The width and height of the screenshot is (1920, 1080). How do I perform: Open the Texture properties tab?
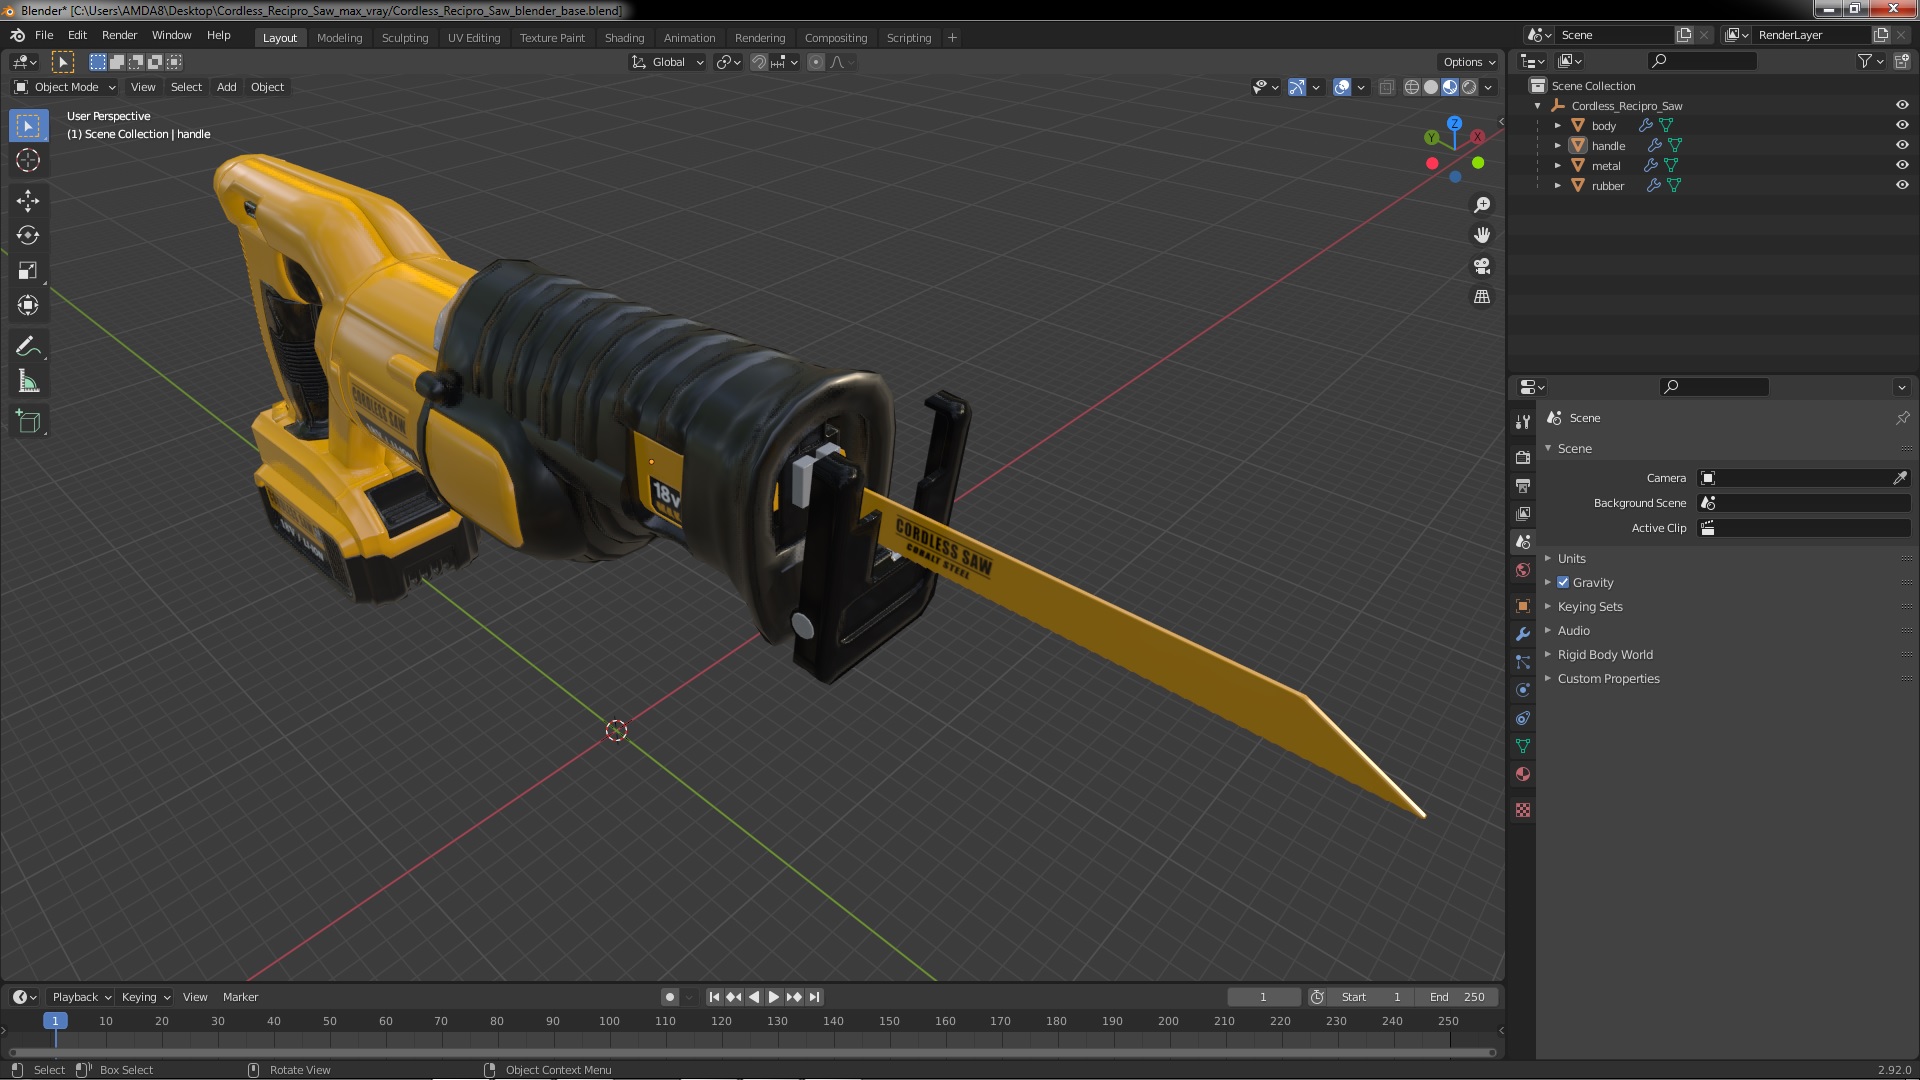click(x=1523, y=810)
